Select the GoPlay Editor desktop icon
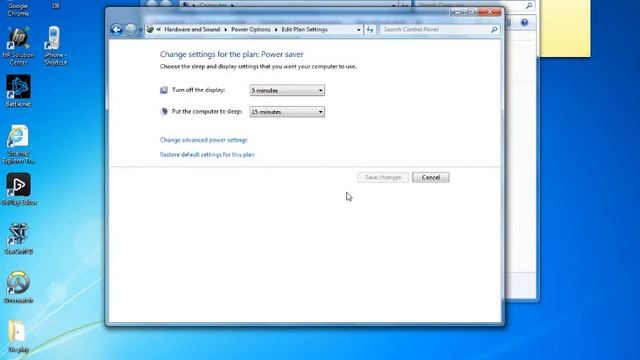 coord(18,189)
